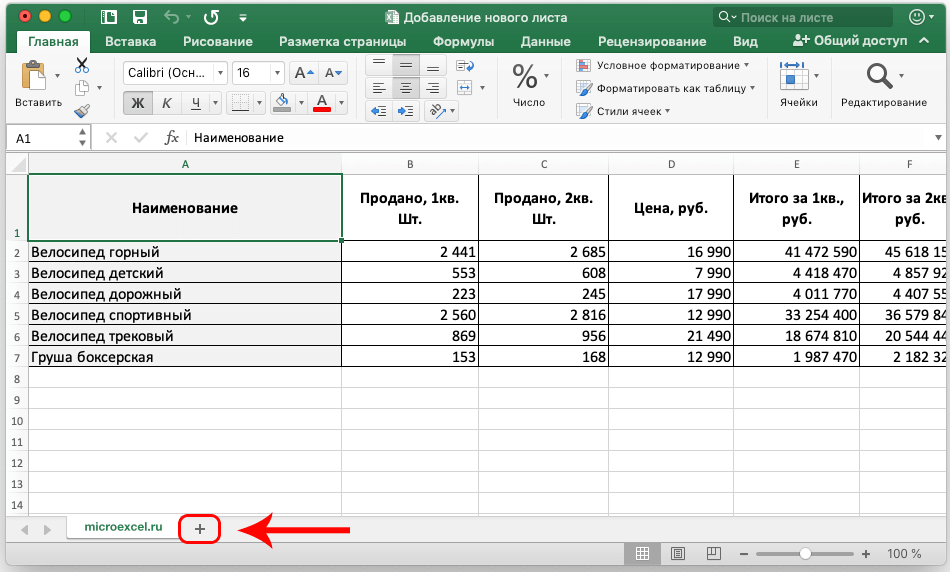Open the font size dropdown showing 16

tap(257, 74)
